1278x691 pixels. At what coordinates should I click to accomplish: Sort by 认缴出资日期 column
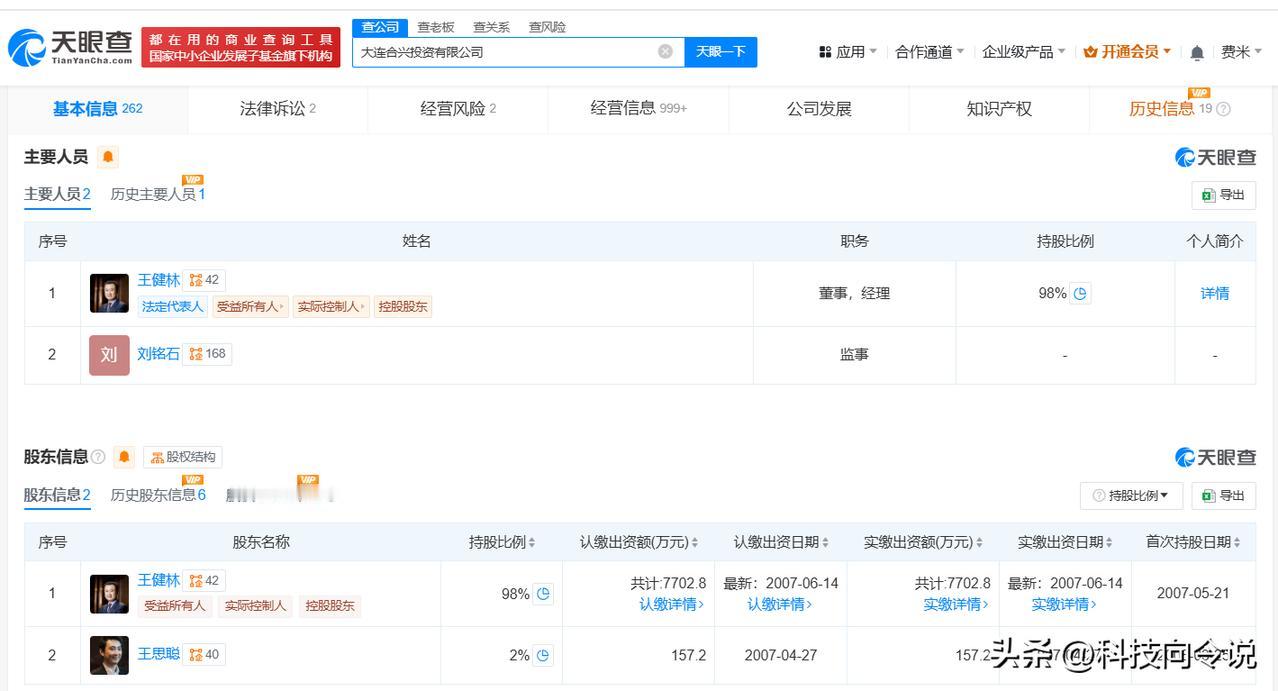tap(781, 542)
